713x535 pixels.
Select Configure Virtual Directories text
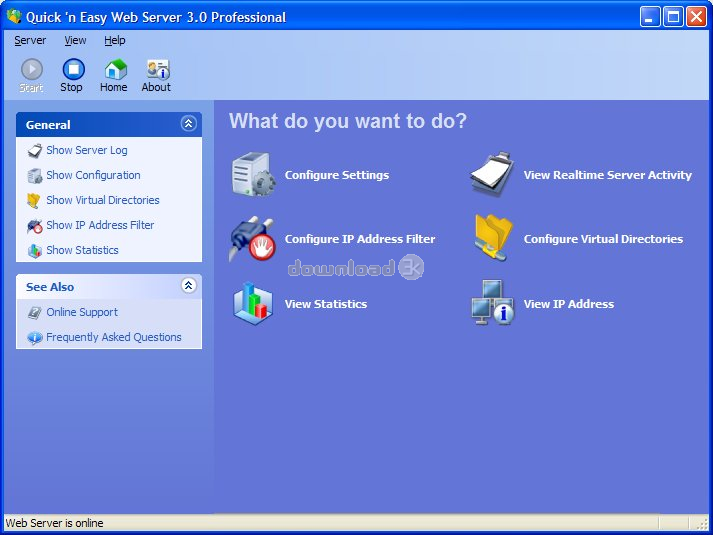point(603,239)
